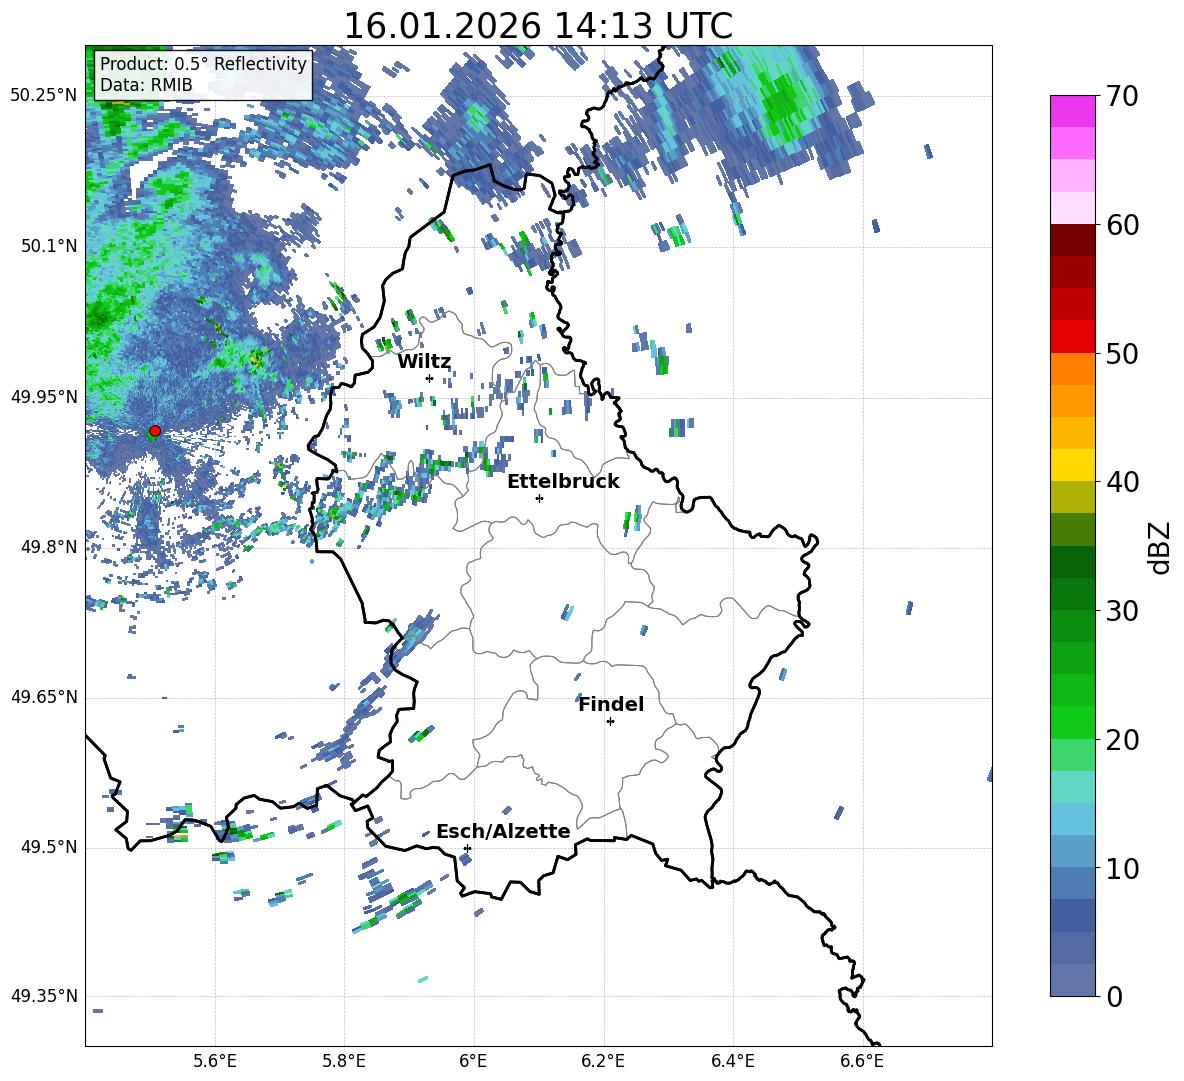Click the 0 label on the colorbar
Image resolution: width=1184 pixels, height=1081 pixels.
[1115, 996]
